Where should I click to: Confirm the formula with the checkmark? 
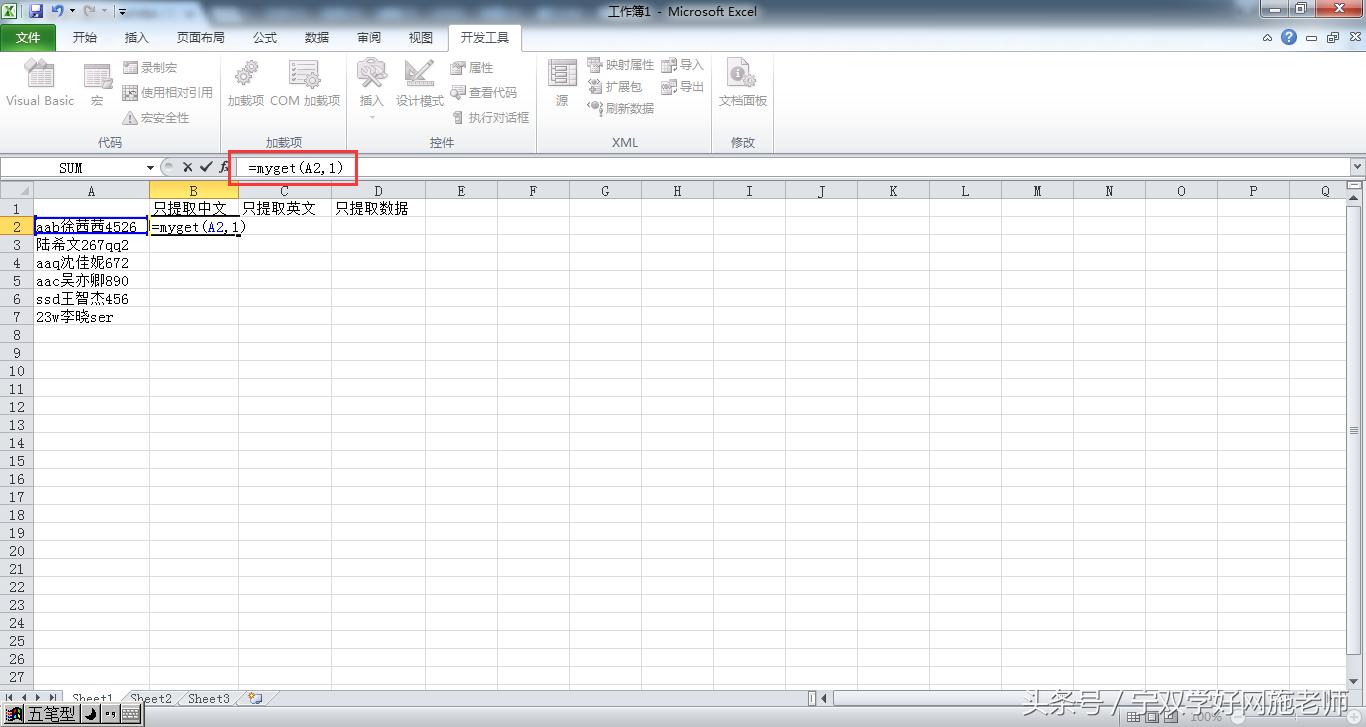[x=206, y=168]
